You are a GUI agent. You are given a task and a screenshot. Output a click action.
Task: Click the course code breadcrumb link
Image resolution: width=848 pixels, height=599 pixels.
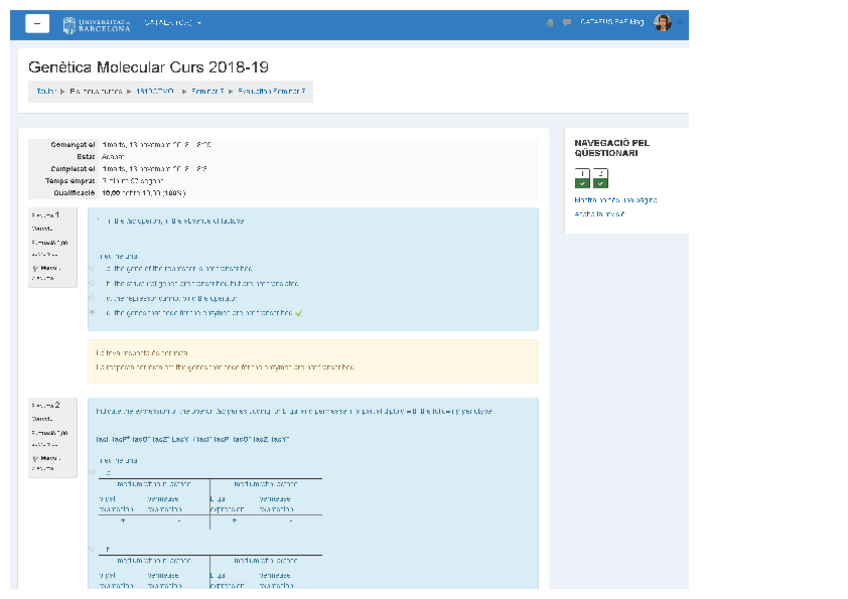pyautogui.click(x=155, y=91)
